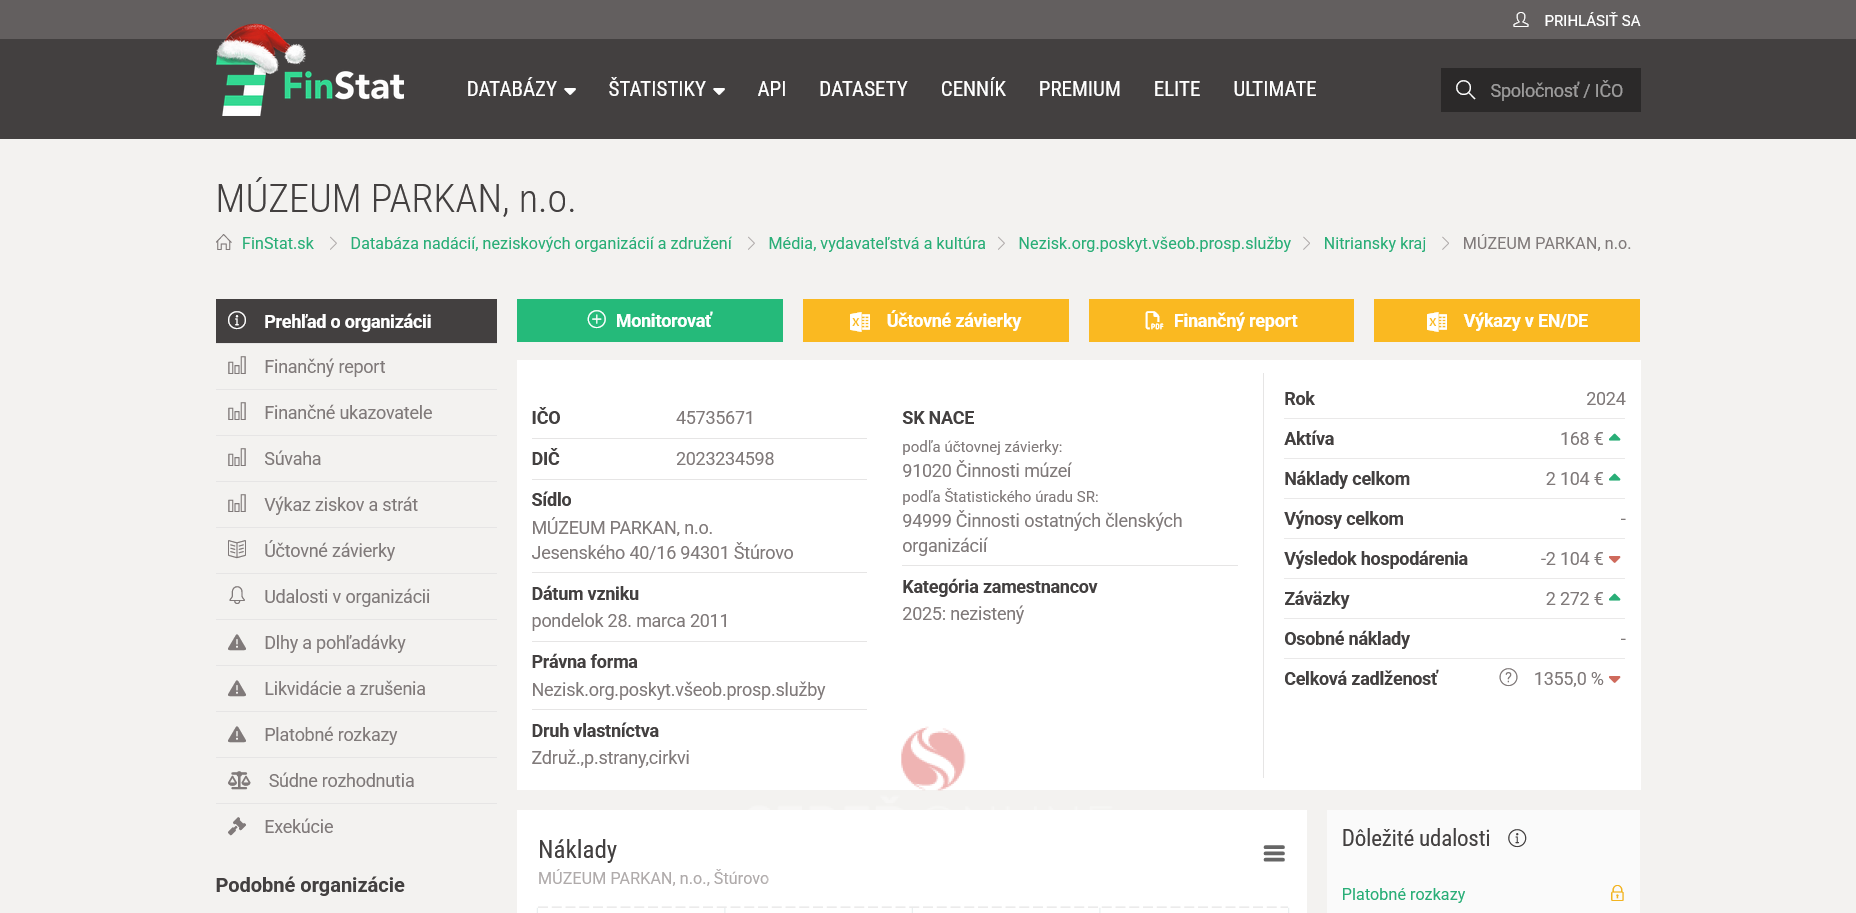This screenshot has height=913, width=1856.
Task: Expand the Štatistiky dropdown menu
Action: (666, 89)
